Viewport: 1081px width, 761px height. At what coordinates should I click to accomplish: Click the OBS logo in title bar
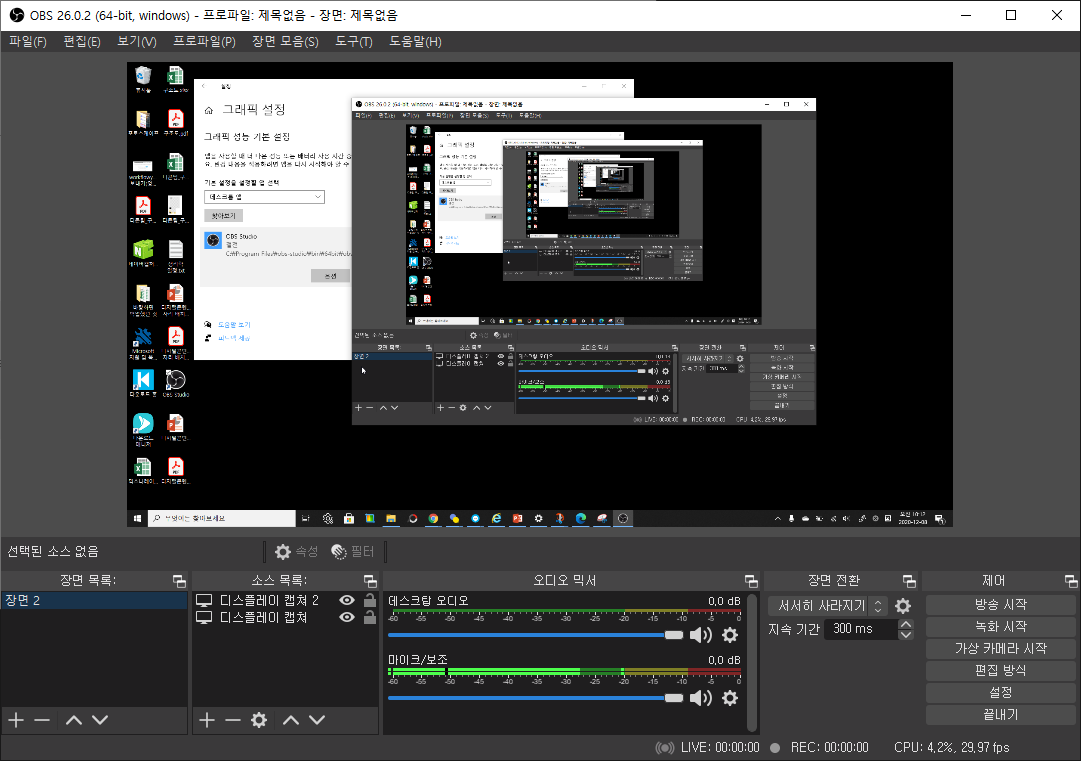(x=17, y=15)
